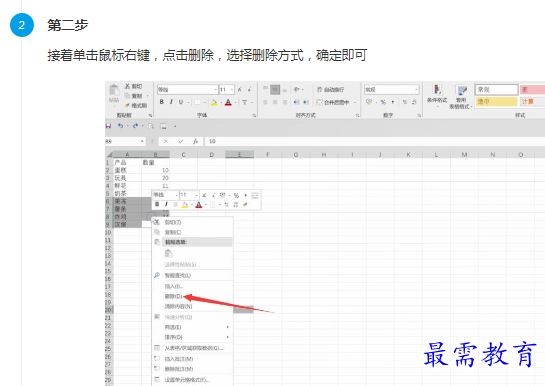545x386 pixels.
Task: Click the Insert Function fx icon
Action: point(196,141)
